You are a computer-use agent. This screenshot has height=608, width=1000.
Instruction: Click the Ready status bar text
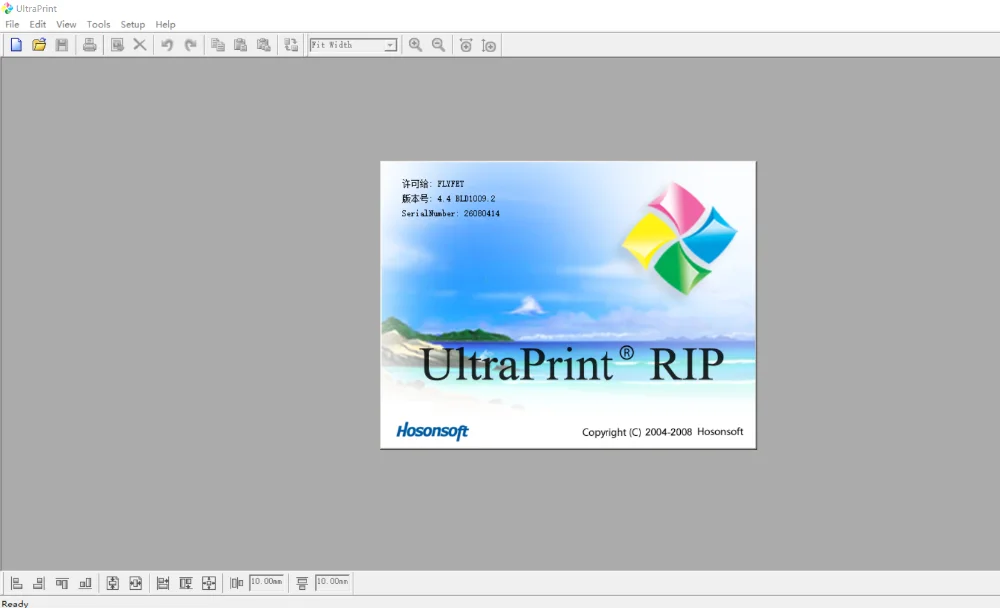pos(15,604)
